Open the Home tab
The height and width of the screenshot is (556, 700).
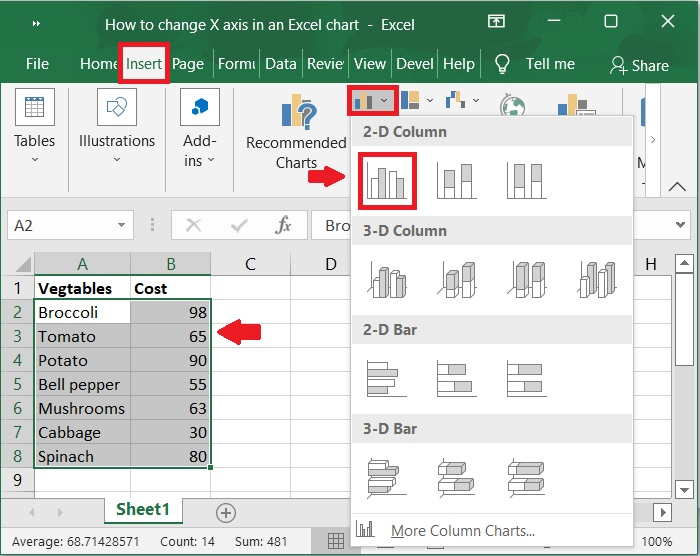click(98, 64)
